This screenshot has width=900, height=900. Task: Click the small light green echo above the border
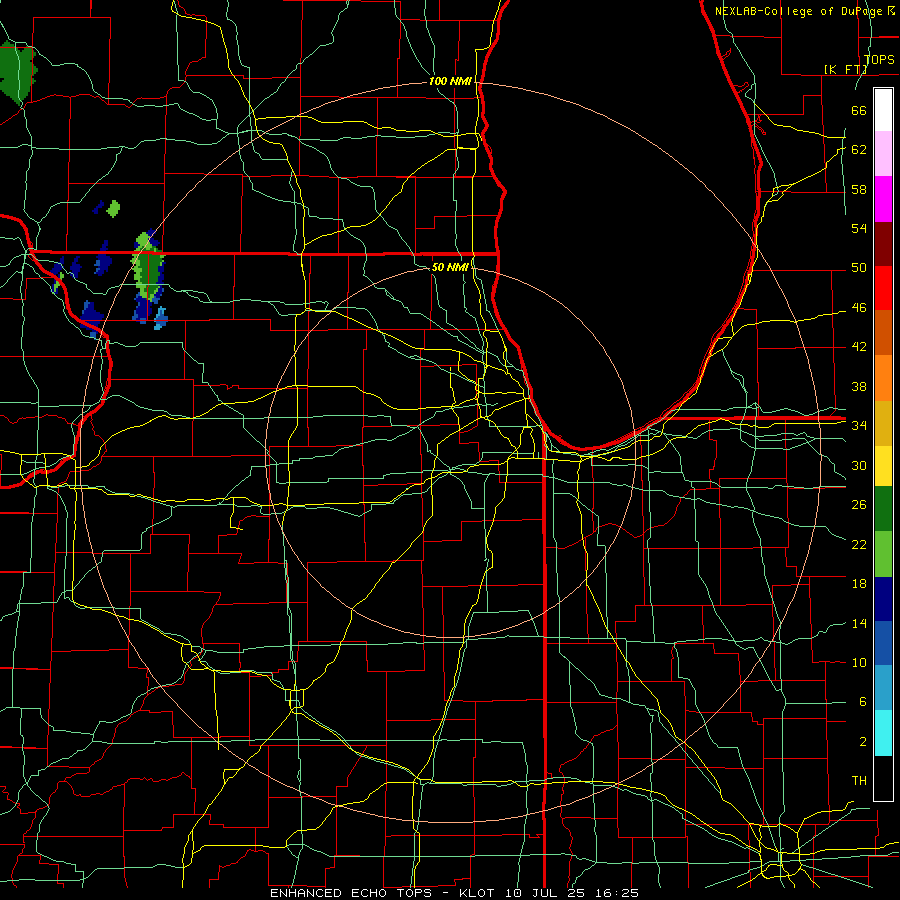click(113, 208)
